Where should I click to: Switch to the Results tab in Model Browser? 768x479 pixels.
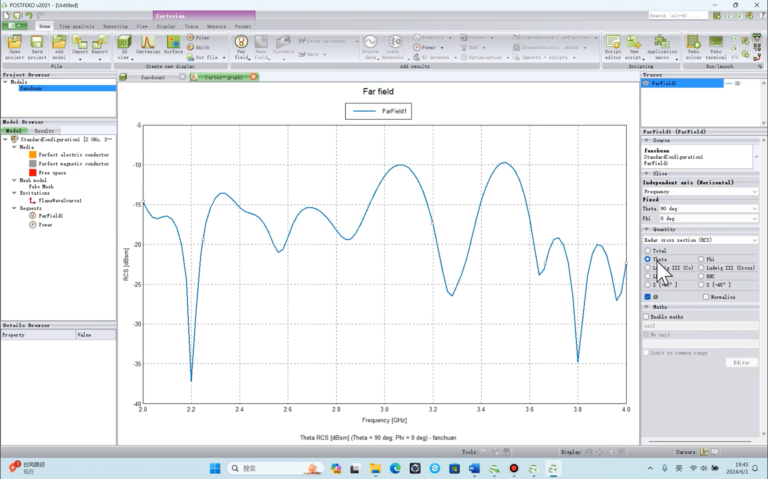(44, 131)
